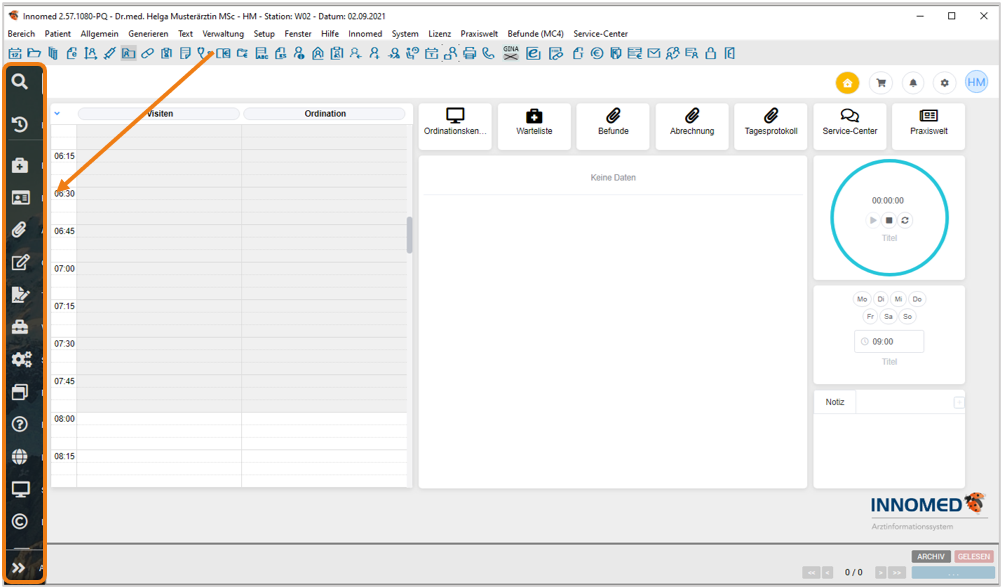Viewport: 1002px width, 588px height.
Task: Click the ABC document toolbar icon
Action: tap(261, 54)
